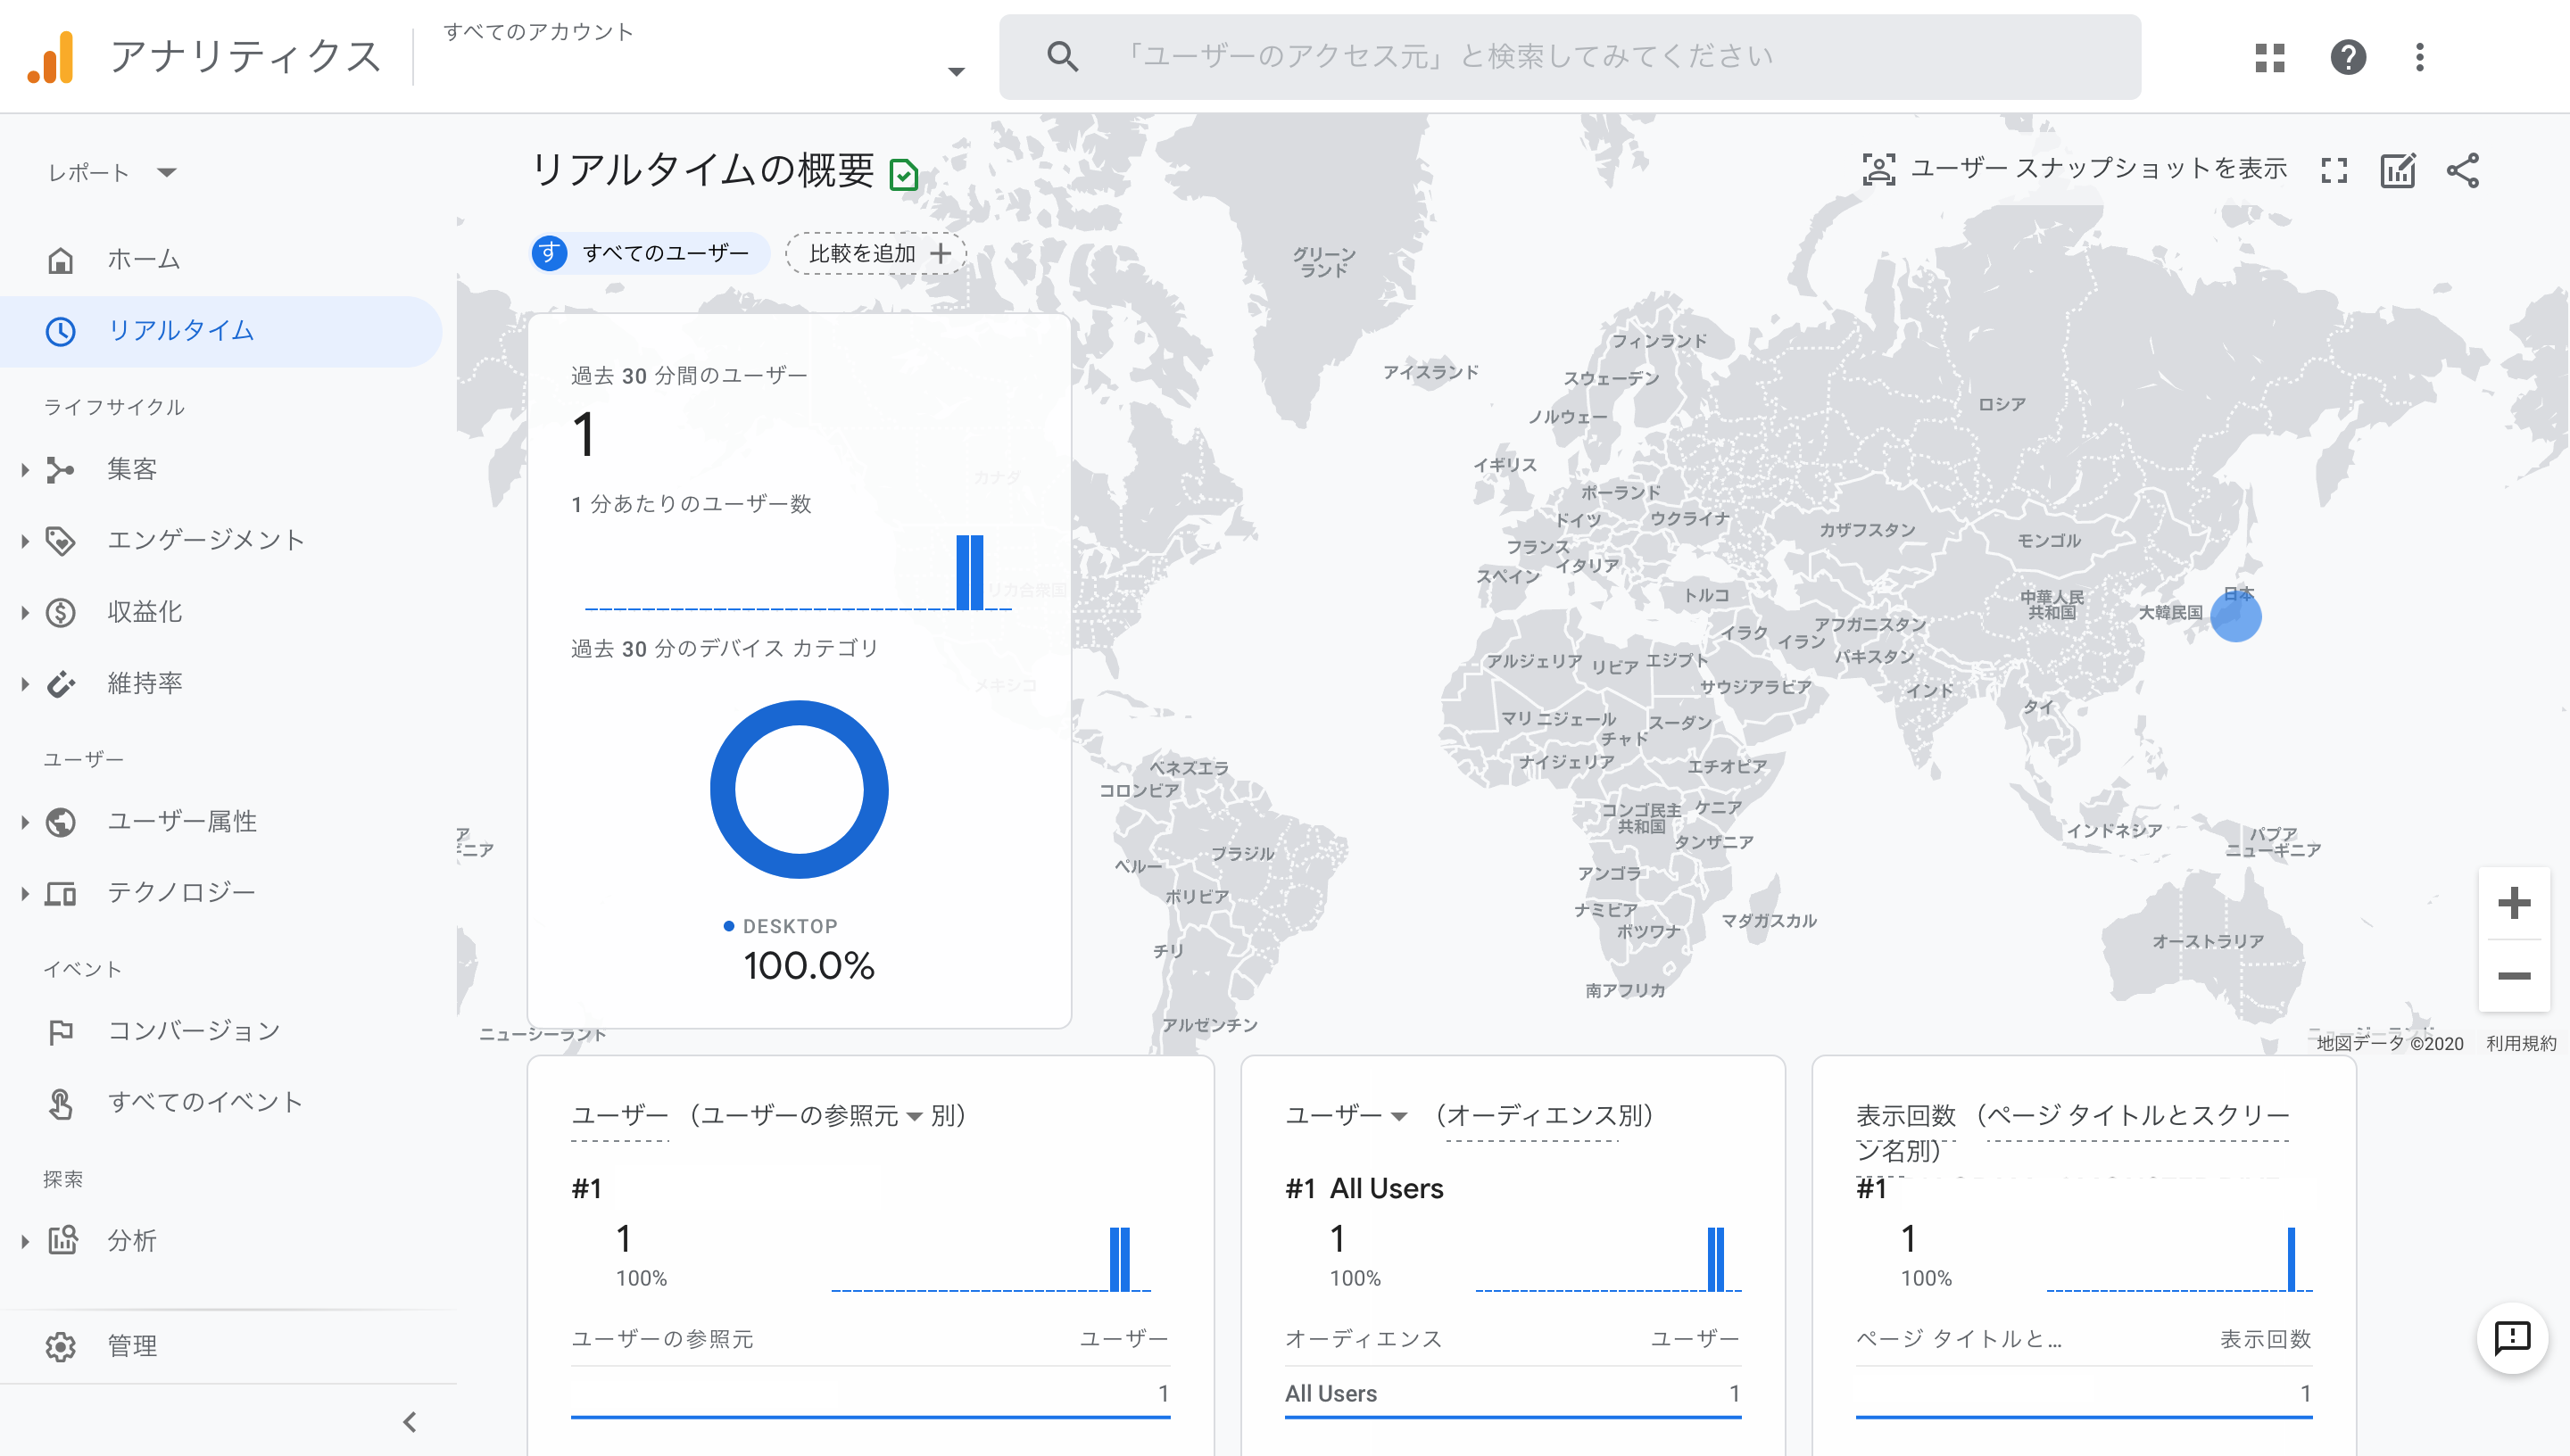Open すべてのイベント in sidebar

(221, 1103)
